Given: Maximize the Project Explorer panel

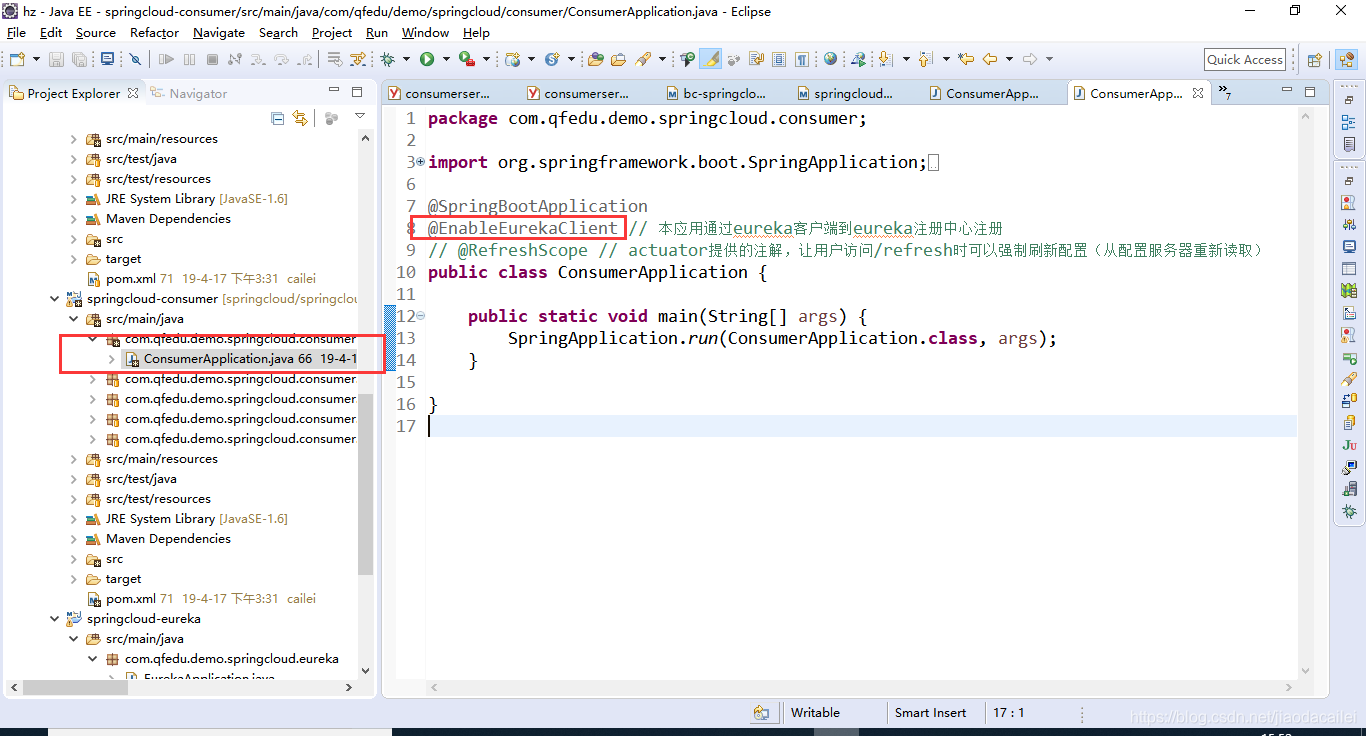Looking at the screenshot, I should click(x=357, y=92).
